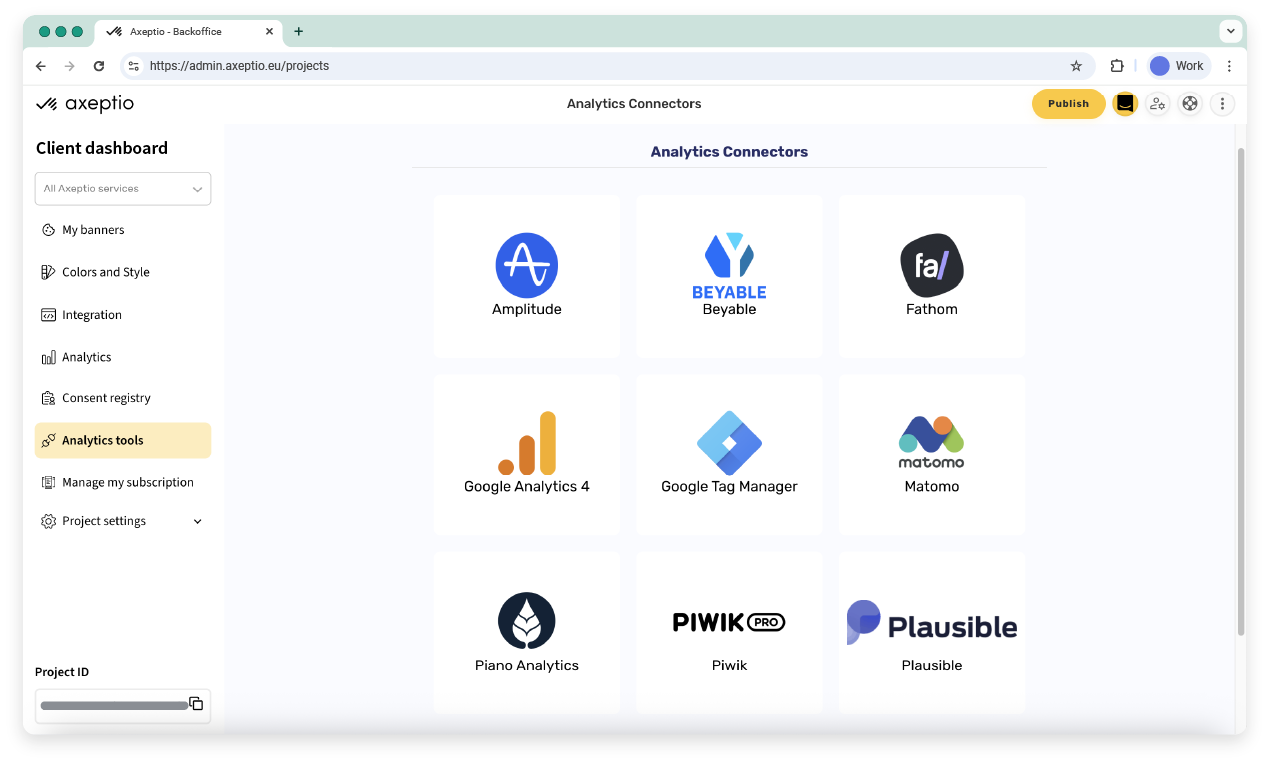Viewport: 1270px width, 765px height.
Task: Expand the Project settings section
Action: [122, 520]
